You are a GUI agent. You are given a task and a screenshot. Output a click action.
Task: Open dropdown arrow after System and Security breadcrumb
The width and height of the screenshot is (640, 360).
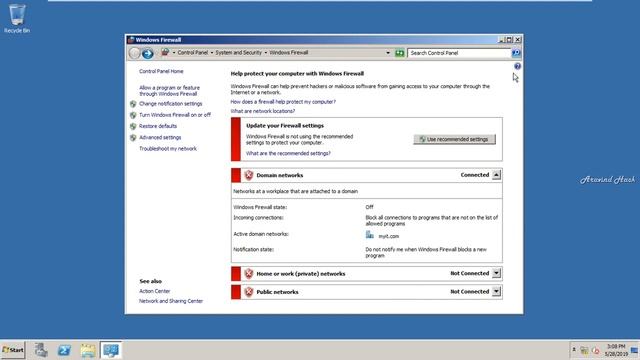pyautogui.click(x=266, y=53)
